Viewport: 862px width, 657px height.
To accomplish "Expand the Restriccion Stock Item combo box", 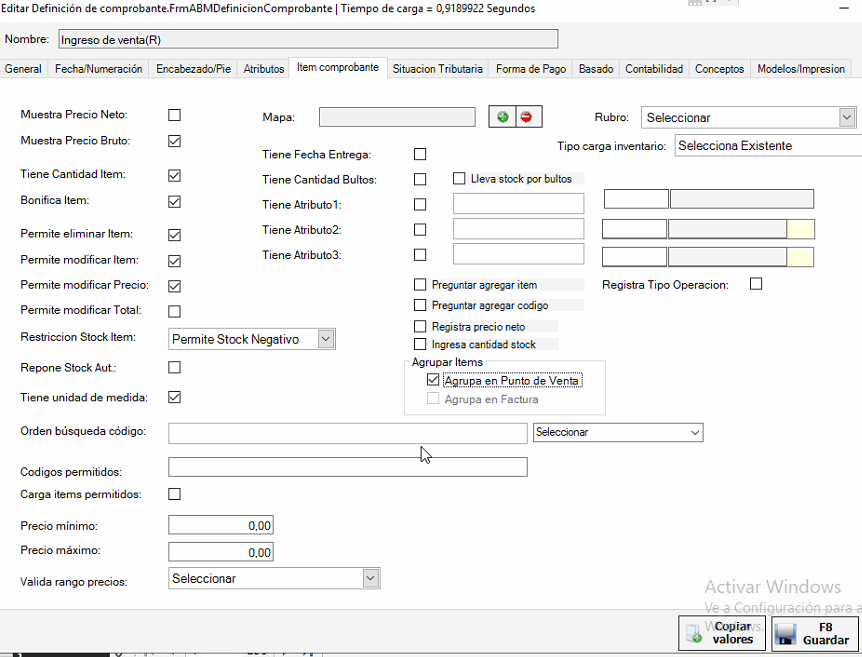I will click(x=326, y=339).
